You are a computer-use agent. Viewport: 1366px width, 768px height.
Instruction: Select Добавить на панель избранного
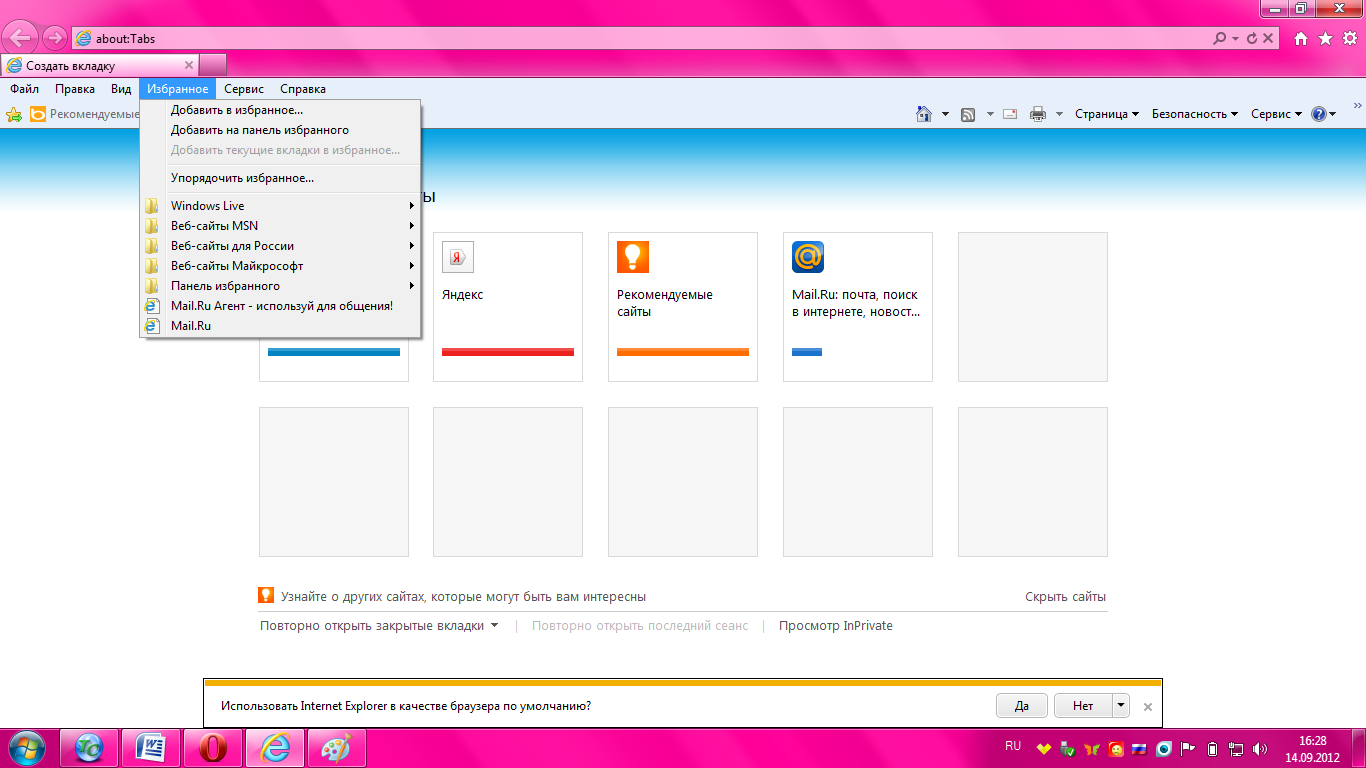(281, 130)
